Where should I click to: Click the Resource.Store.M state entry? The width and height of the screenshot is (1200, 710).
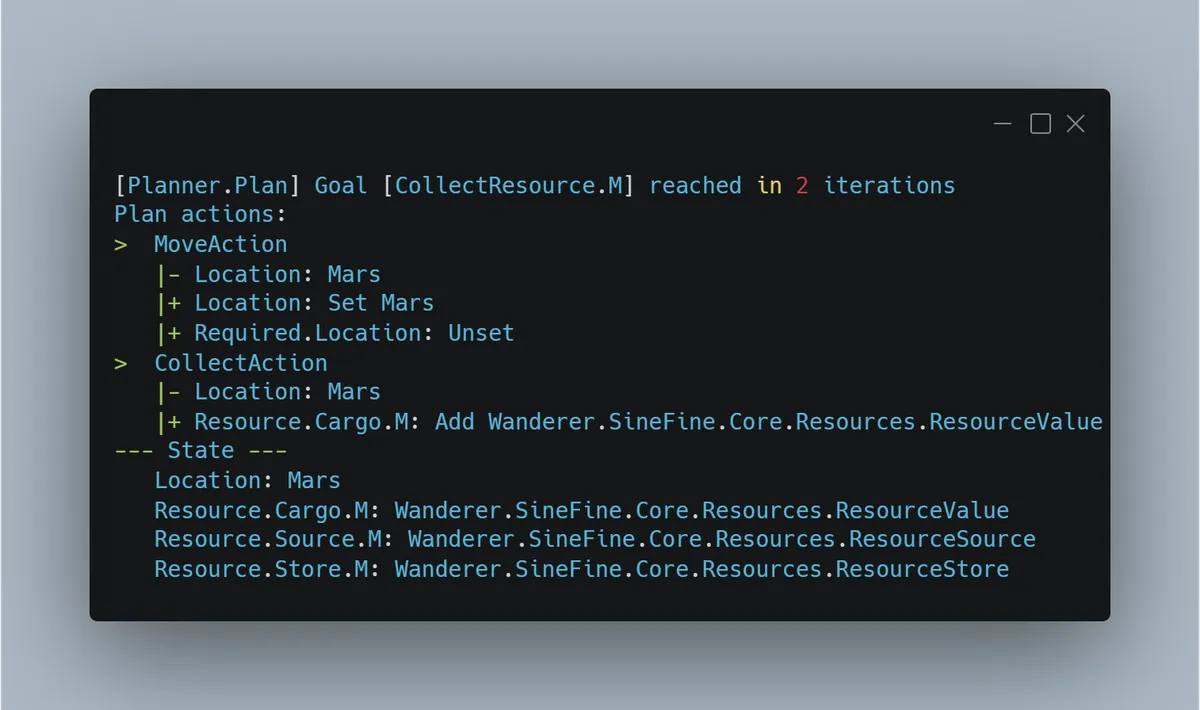click(581, 570)
